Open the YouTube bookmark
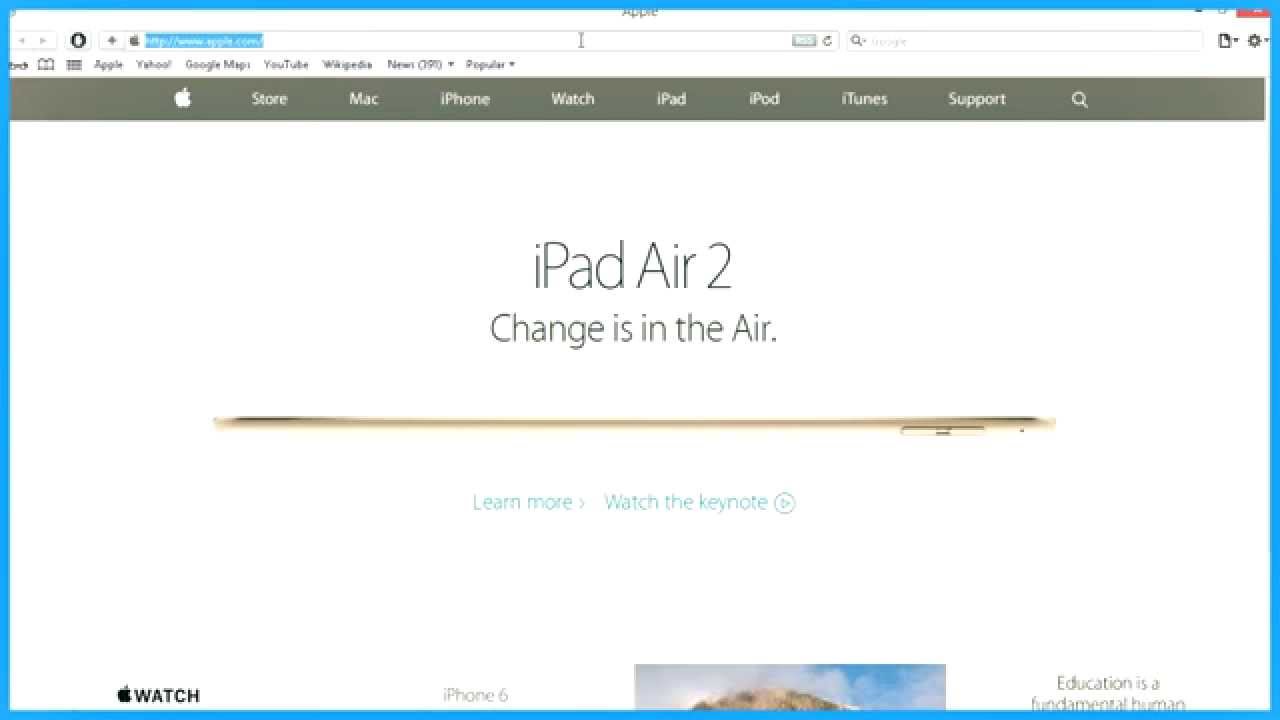 tap(286, 64)
